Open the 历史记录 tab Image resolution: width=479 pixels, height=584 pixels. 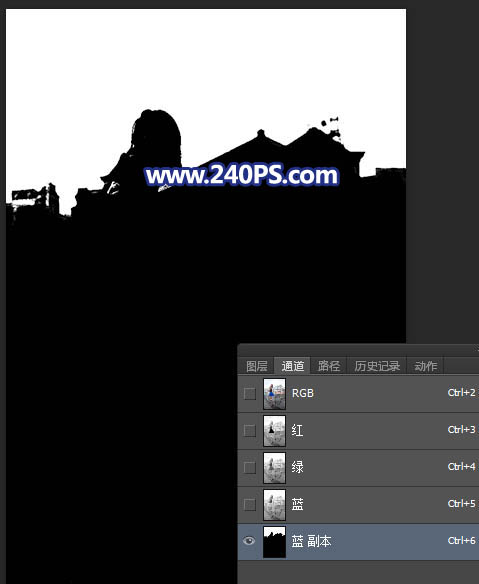coord(377,366)
